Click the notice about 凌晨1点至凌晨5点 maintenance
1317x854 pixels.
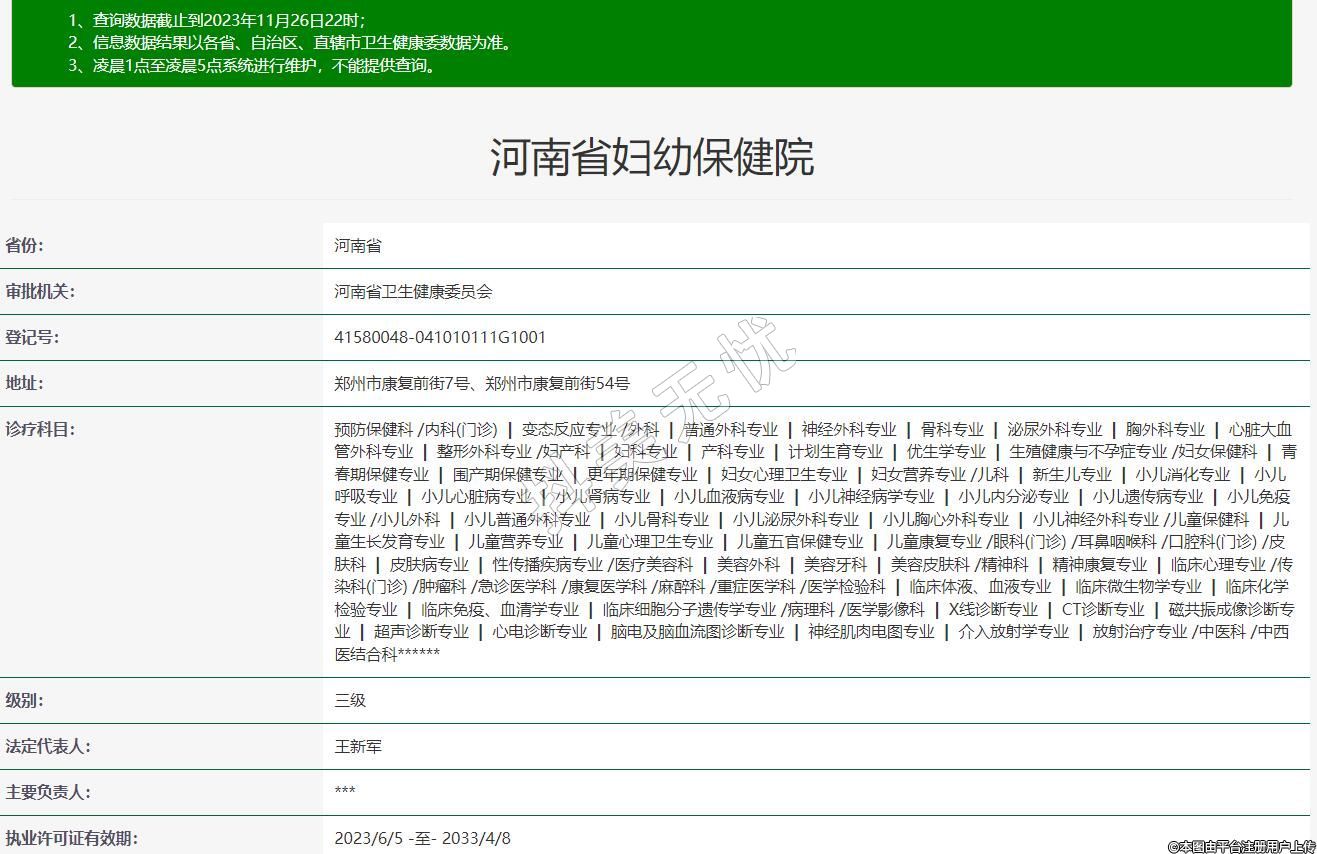pos(252,66)
